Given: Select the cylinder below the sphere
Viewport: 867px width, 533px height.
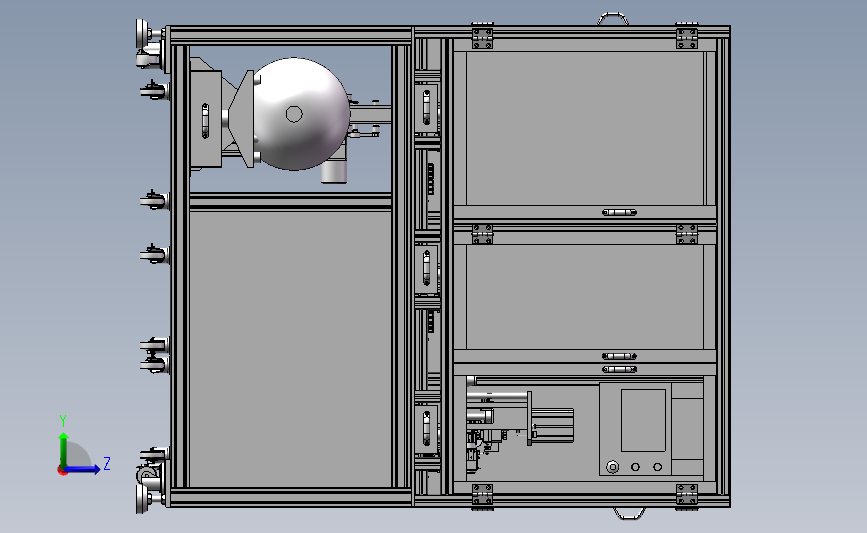Looking at the screenshot, I should [x=334, y=171].
